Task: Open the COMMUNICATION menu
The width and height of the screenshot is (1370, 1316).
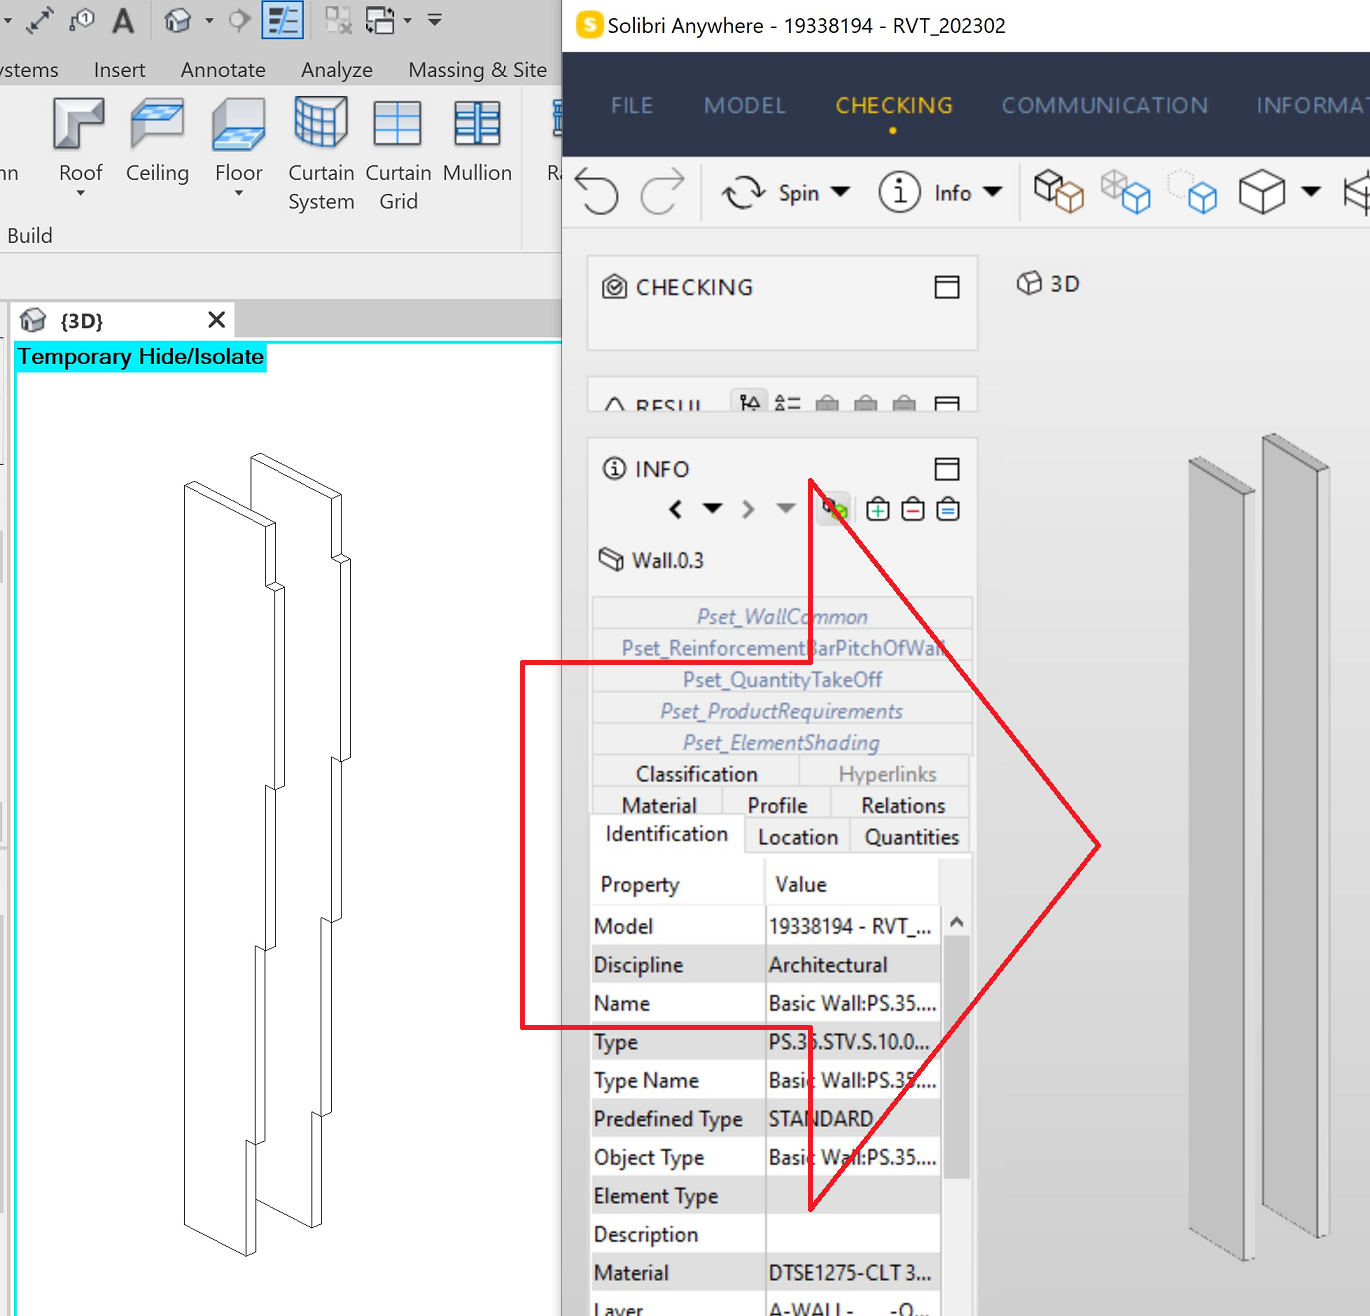Action: (x=1104, y=105)
